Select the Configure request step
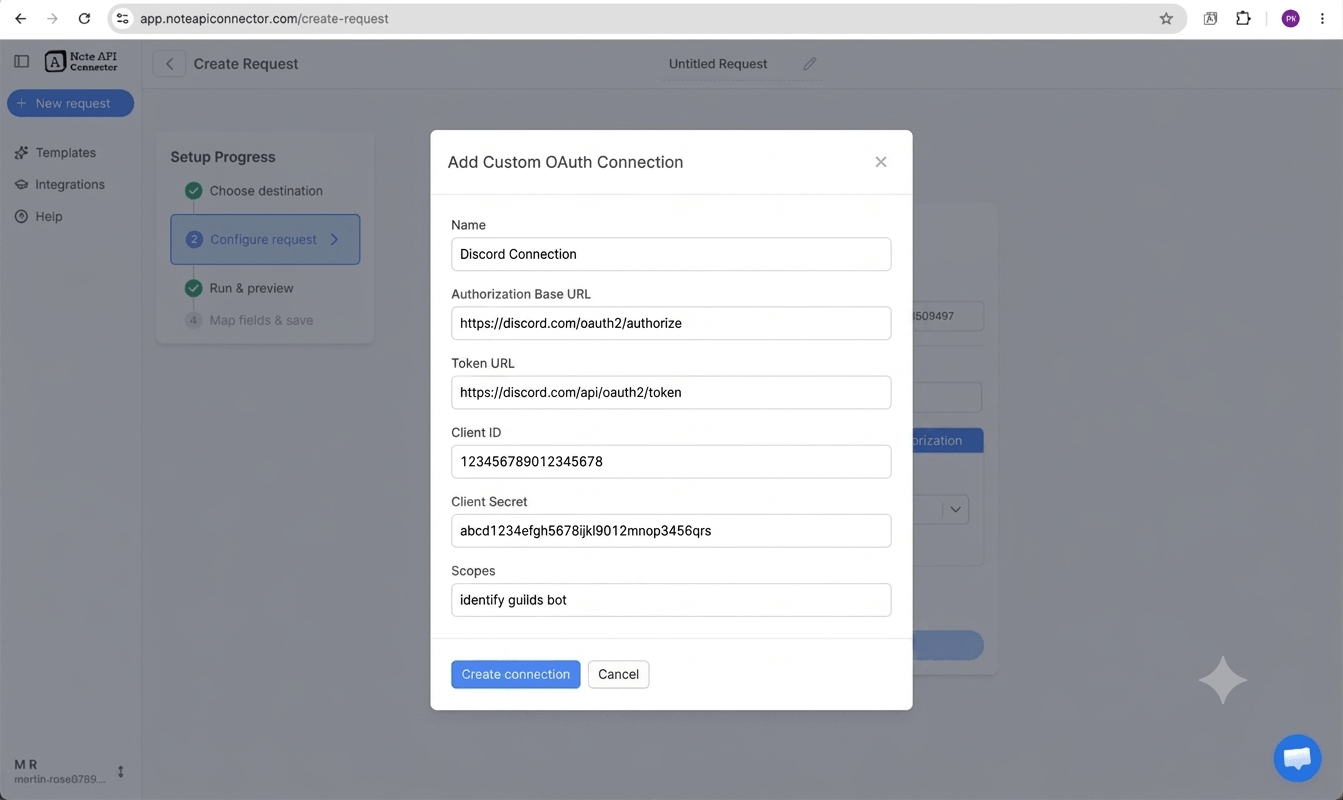The width and height of the screenshot is (1343, 800). click(x=265, y=239)
